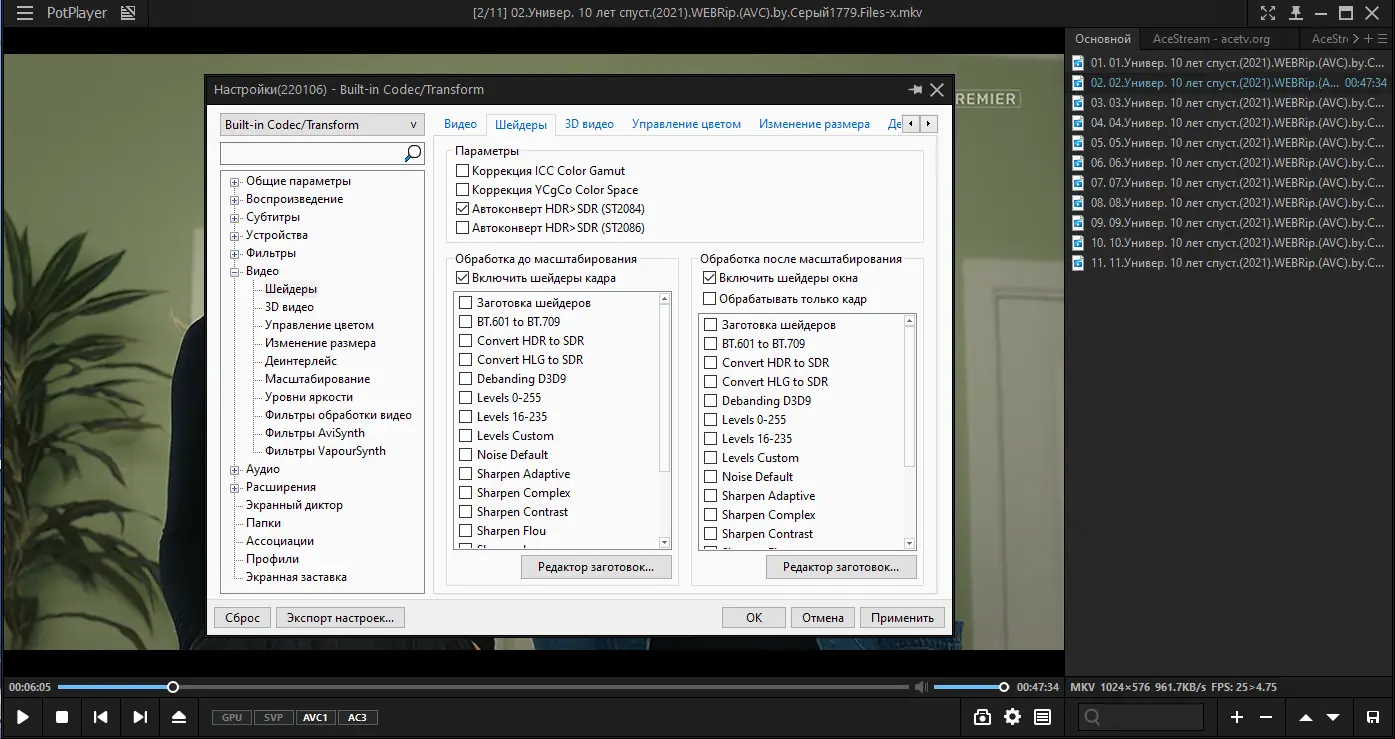The height and width of the screenshot is (739, 1395).
Task: Toggle the playlist panel icon
Action: pyautogui.click(x=1043, y=717)
